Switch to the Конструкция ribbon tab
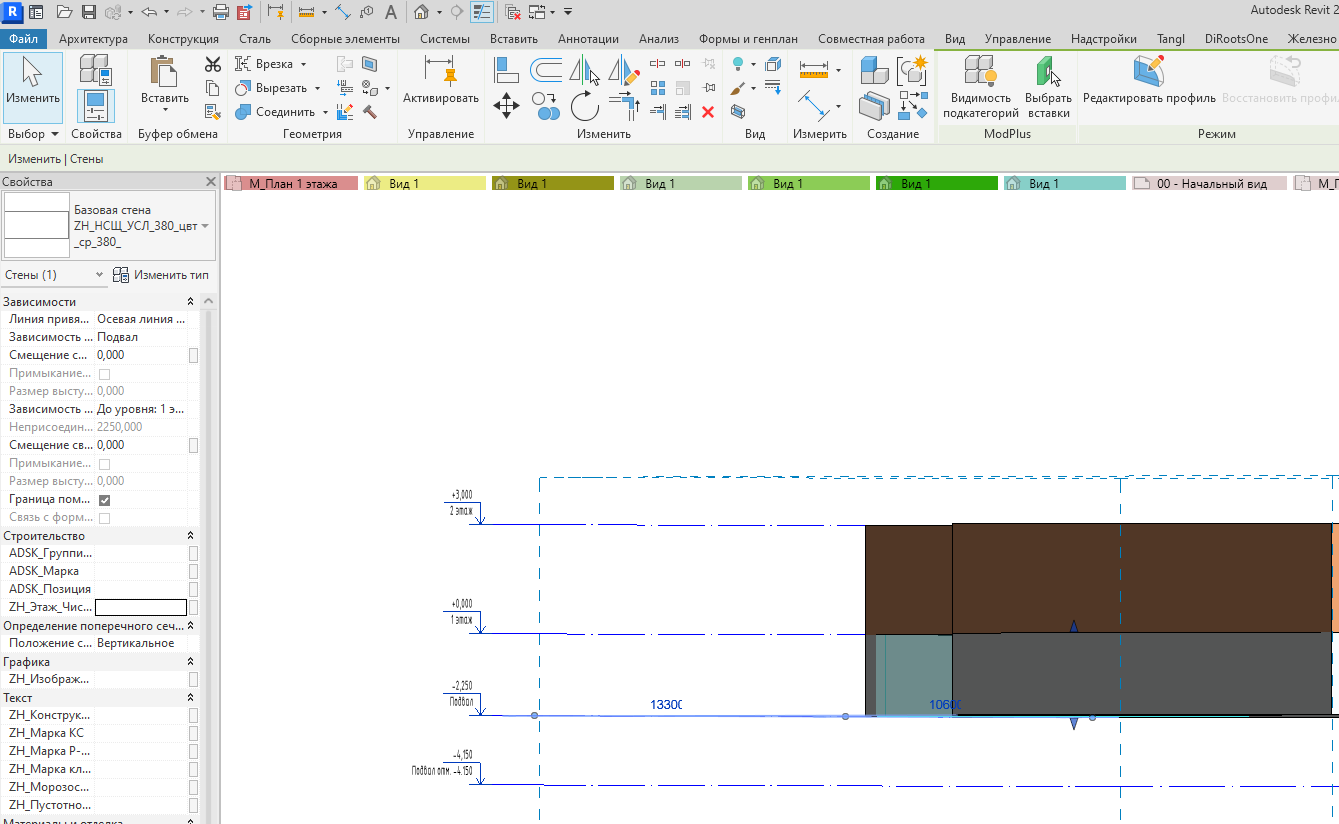The image size is (1339, 824). [183, 39]
